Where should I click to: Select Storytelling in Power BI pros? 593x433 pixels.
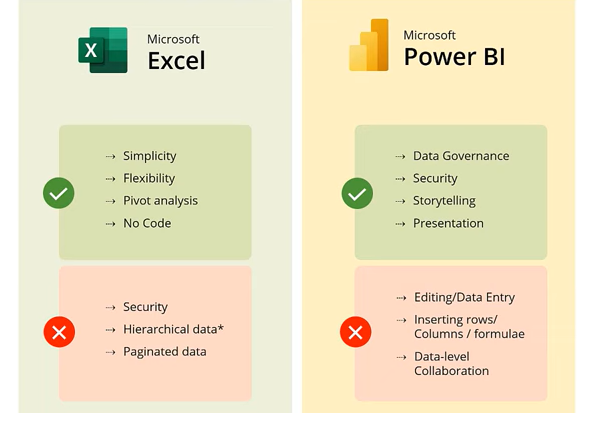pyautogui.click(x=444, y=201)
